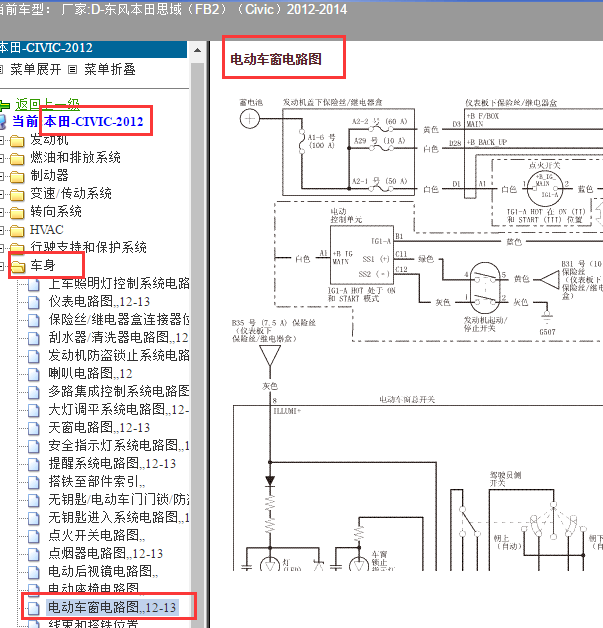The image size is (603, 628).
Task: Click the folder icon beside 变速/传动系统
Action: pos(17,195)
